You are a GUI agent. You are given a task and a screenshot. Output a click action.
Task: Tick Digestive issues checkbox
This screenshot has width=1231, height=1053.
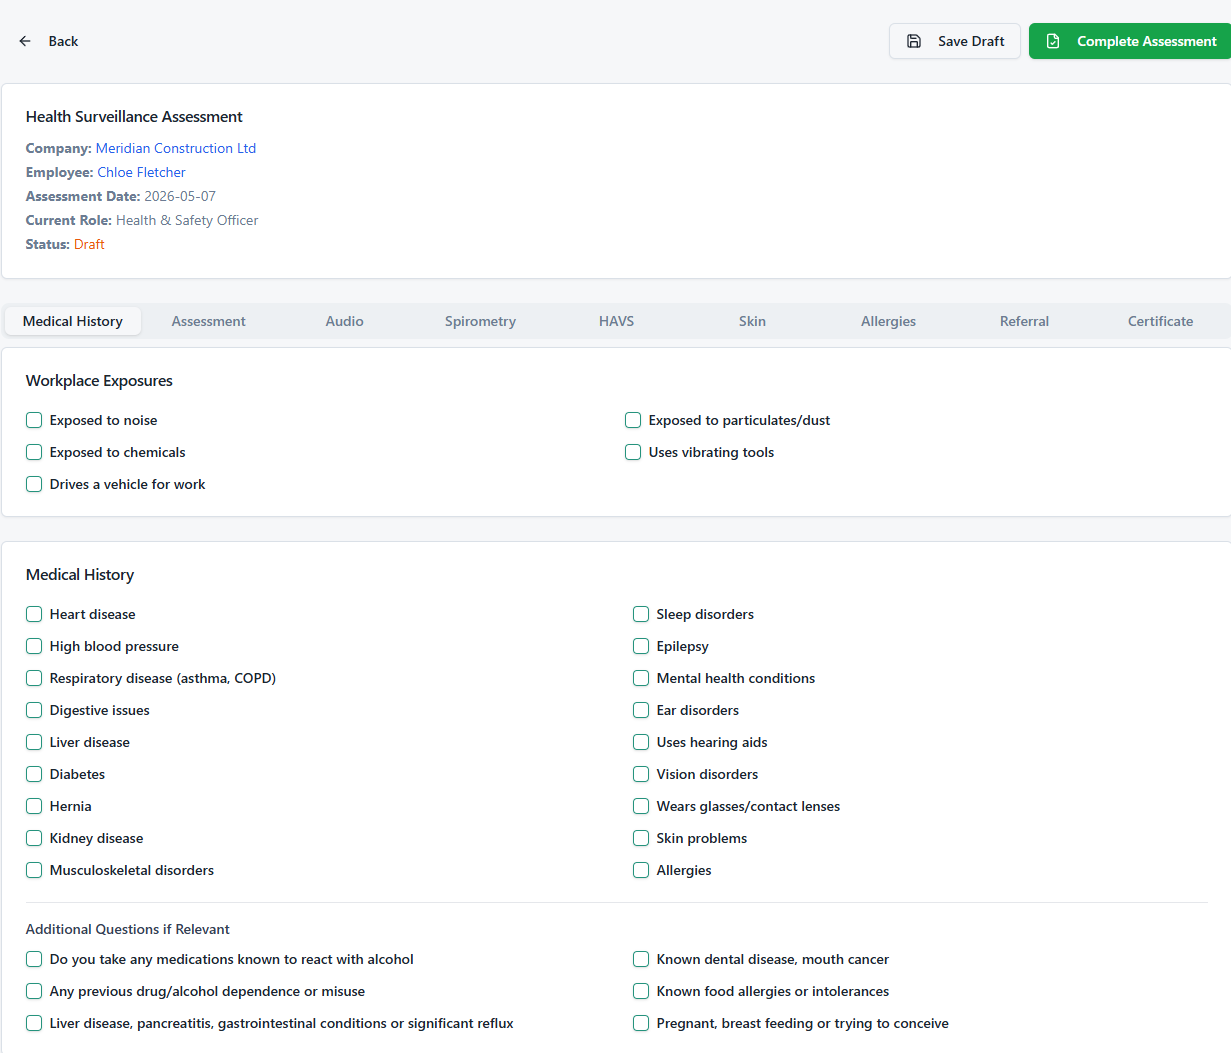click(34, 710)
